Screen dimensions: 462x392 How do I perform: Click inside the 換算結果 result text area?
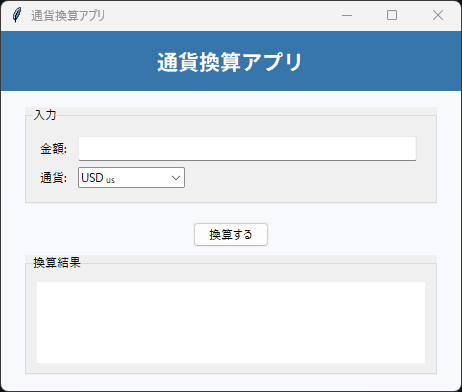[x=231, y=322]
